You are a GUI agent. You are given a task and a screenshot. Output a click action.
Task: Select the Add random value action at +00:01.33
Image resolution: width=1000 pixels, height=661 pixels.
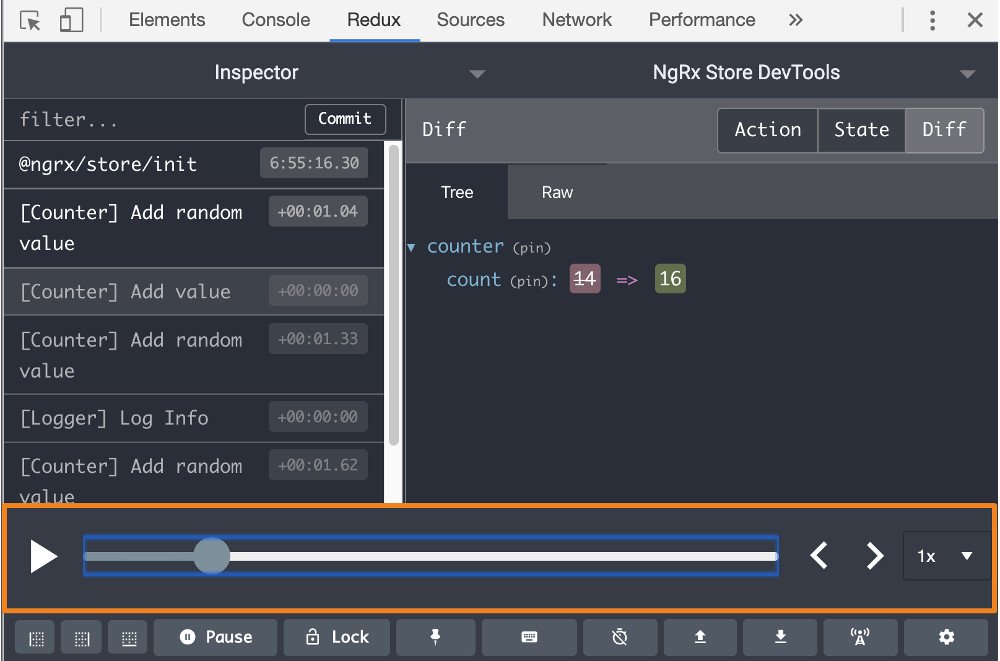pos(194,354)
